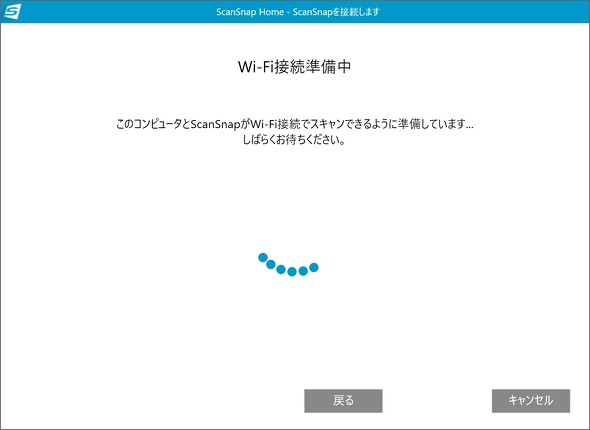Click the line starting このコンピュータとScanSnapが

point(295,124)
